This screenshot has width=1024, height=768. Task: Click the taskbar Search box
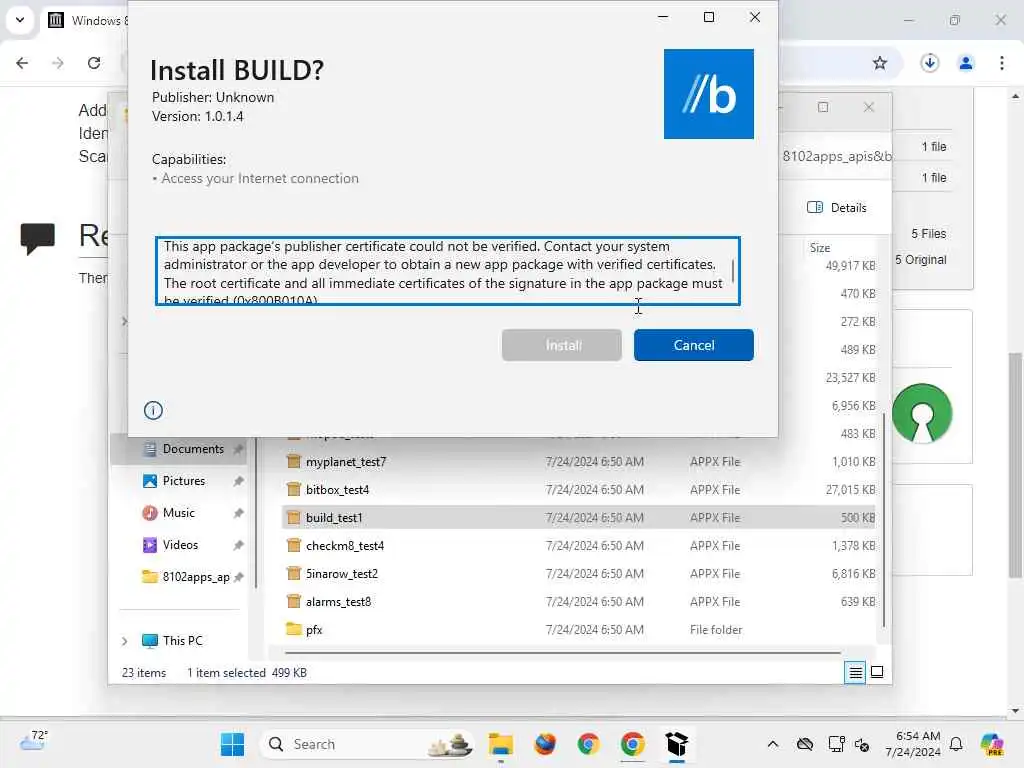tap(368, 744)
